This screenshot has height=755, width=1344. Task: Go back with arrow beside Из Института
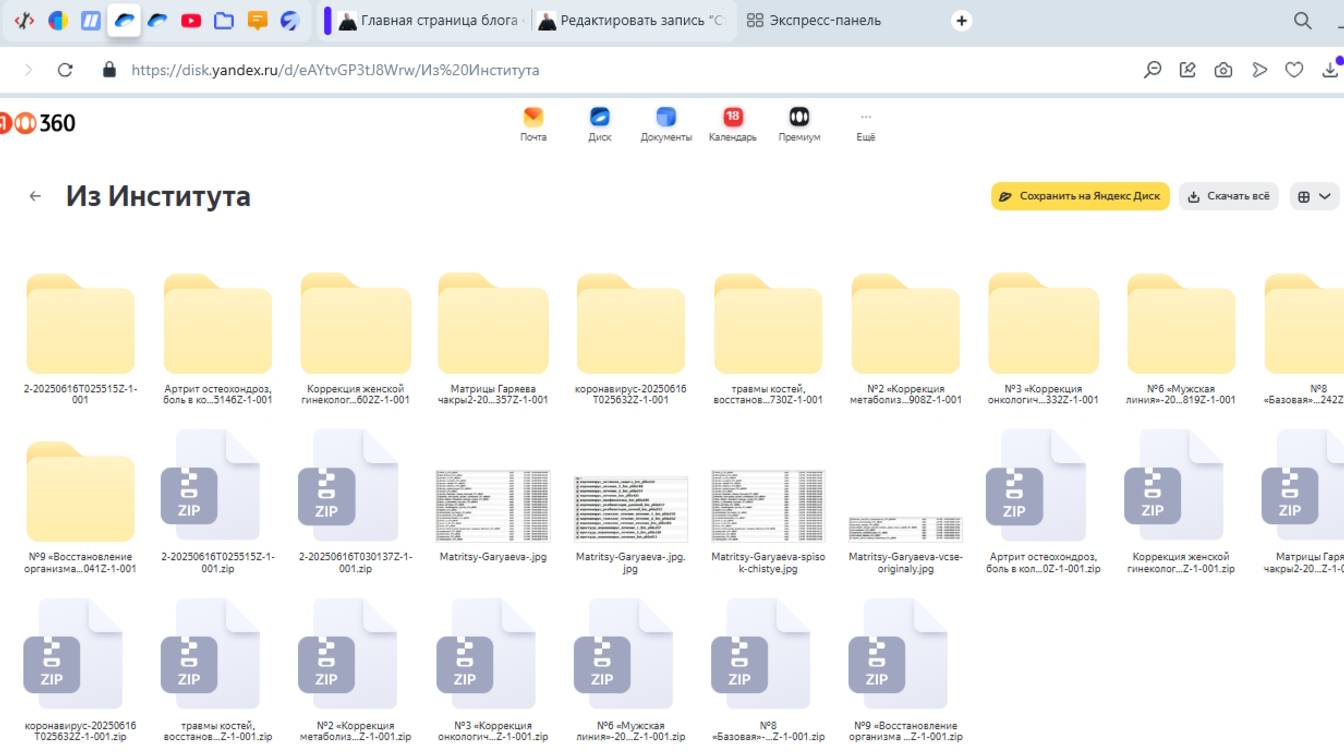[35, 196]
